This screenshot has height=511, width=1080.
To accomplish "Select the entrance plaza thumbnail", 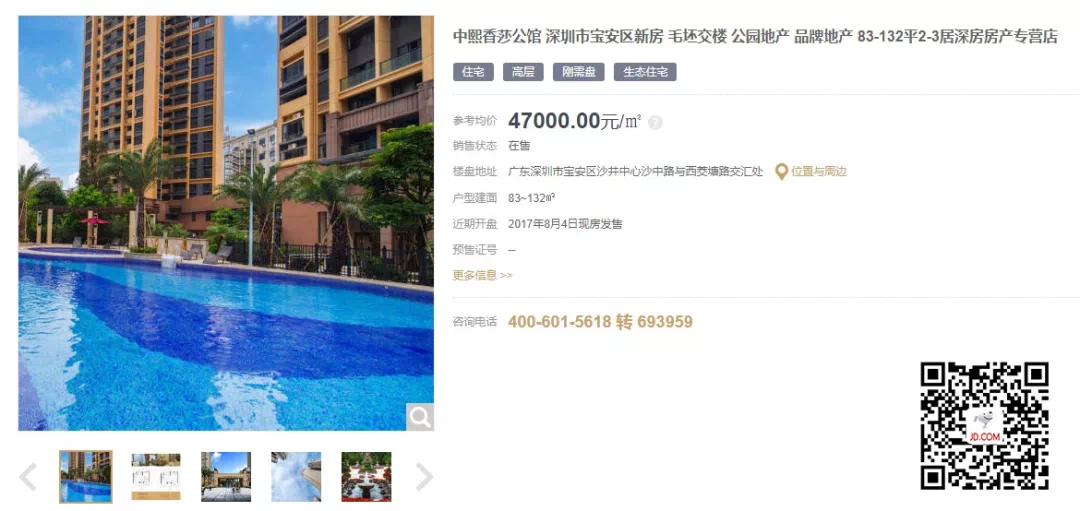I will [x=226, y=477].
